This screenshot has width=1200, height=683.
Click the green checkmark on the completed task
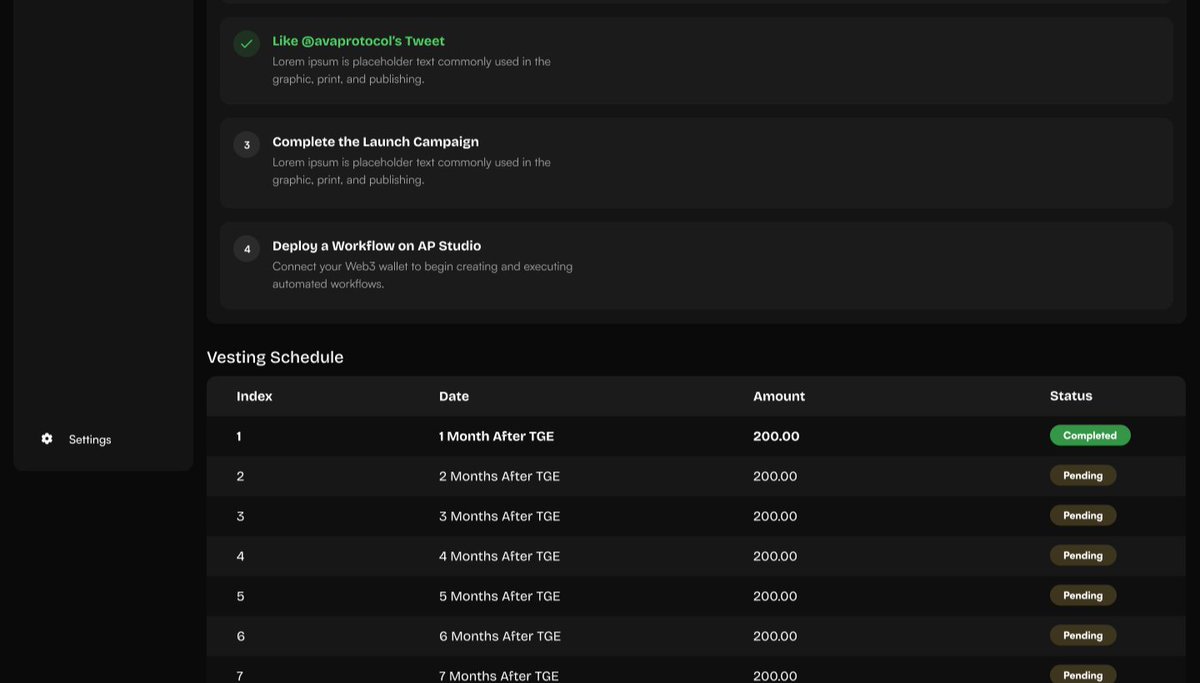click(246, 44)
